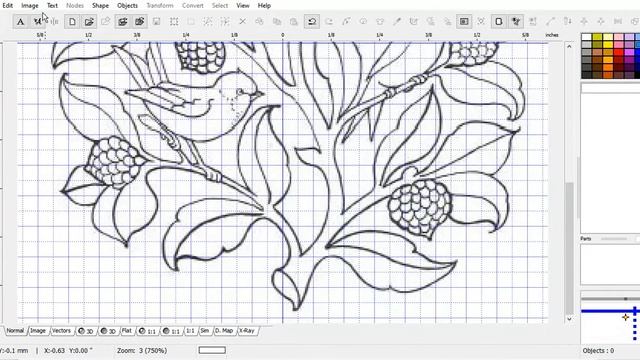The width and height of the screenshot is (640, 360).
Task: Click the canvas vertical scrollbar down arrow
Action: [569, 319]
